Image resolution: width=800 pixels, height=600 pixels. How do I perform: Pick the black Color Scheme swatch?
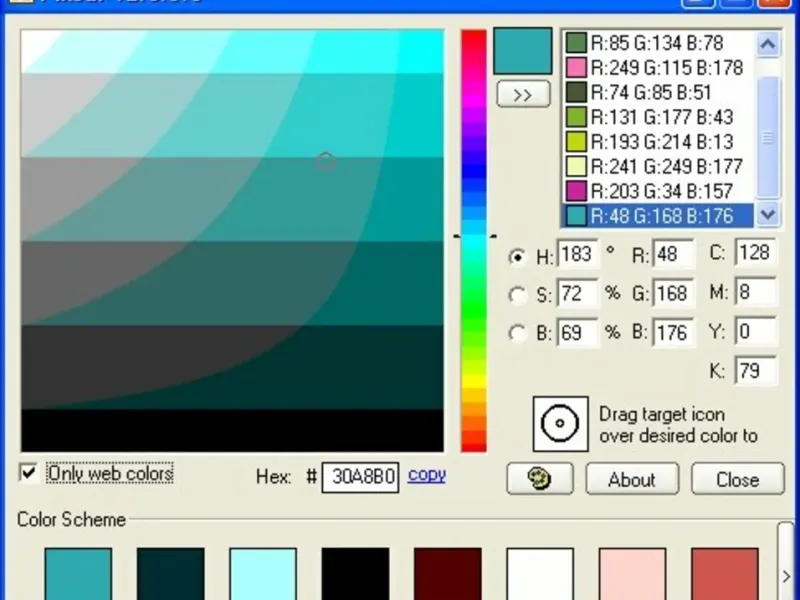[x=355, y=574]
